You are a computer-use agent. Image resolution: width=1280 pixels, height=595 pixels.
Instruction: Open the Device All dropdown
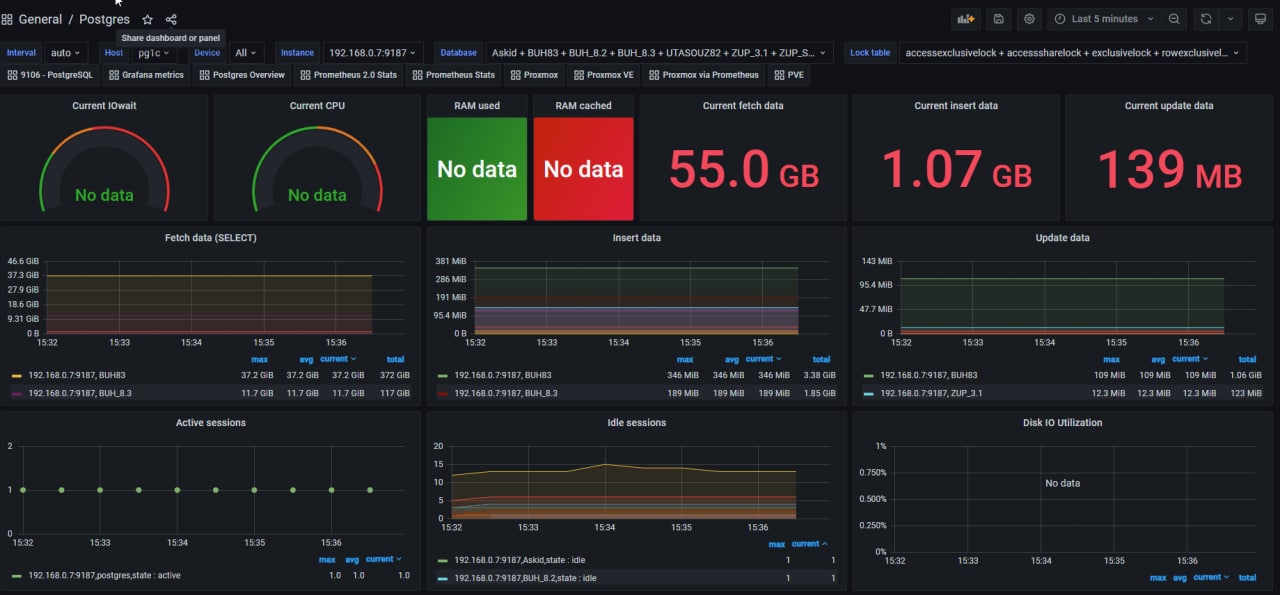(246, 53)
